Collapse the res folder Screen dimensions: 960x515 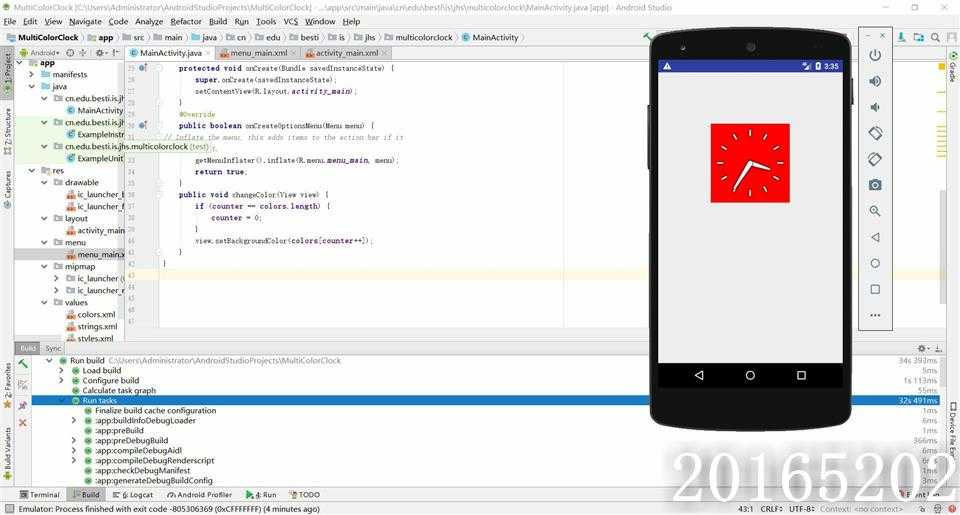tap(32, 170)
